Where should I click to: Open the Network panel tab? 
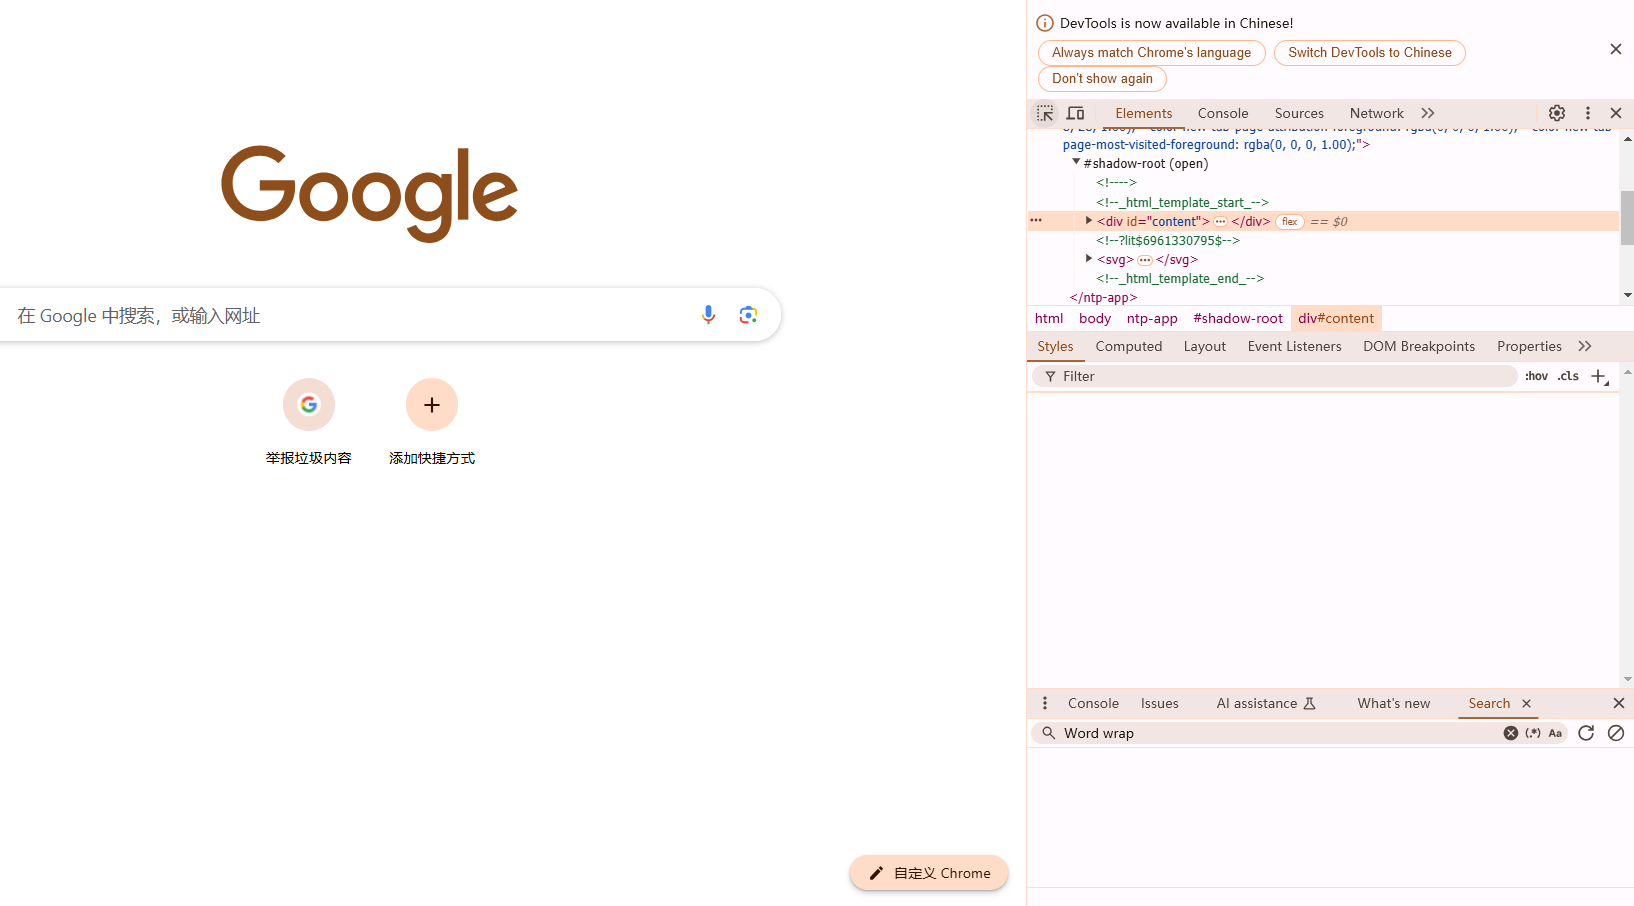coord(1377,113)
